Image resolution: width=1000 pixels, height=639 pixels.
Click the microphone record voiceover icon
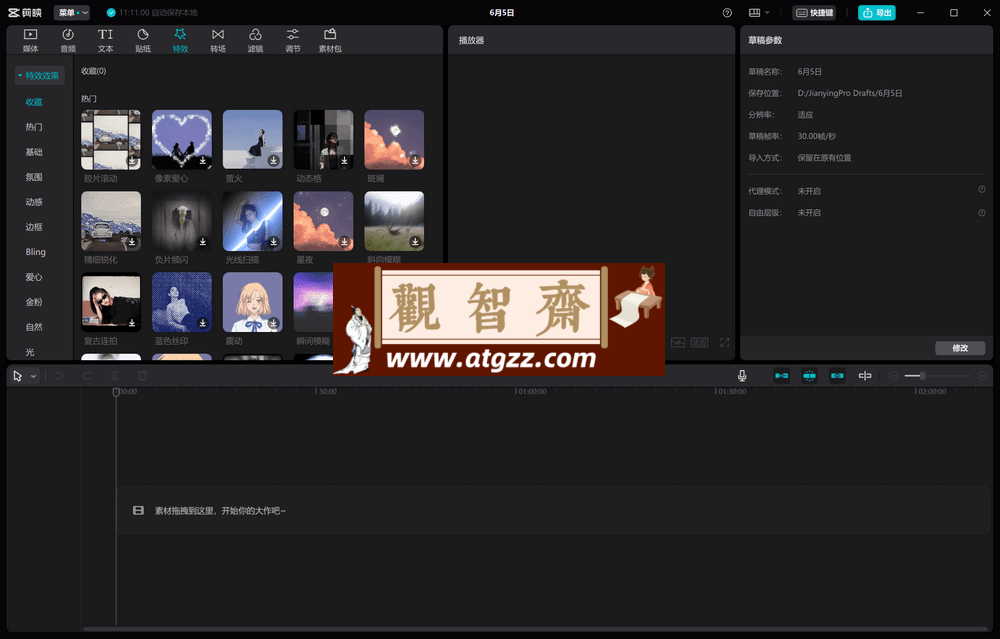click(x=742, y=376)
